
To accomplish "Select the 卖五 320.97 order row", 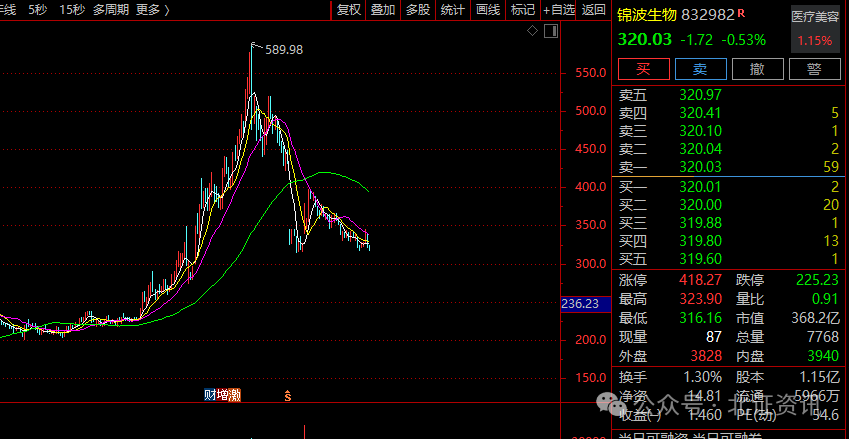I will tap(729, 96).
